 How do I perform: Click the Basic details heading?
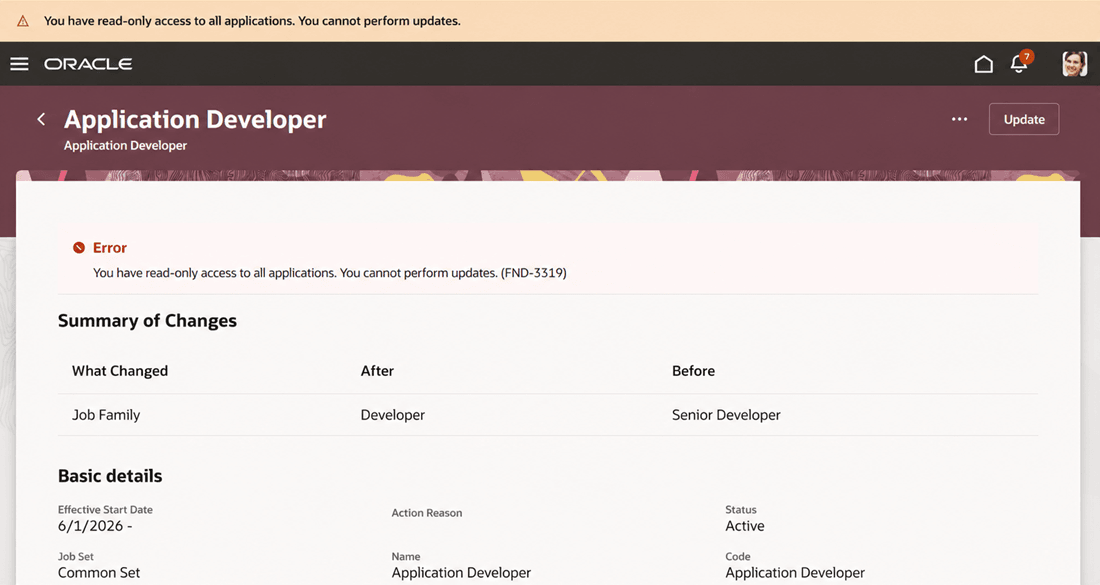point(110,476)
